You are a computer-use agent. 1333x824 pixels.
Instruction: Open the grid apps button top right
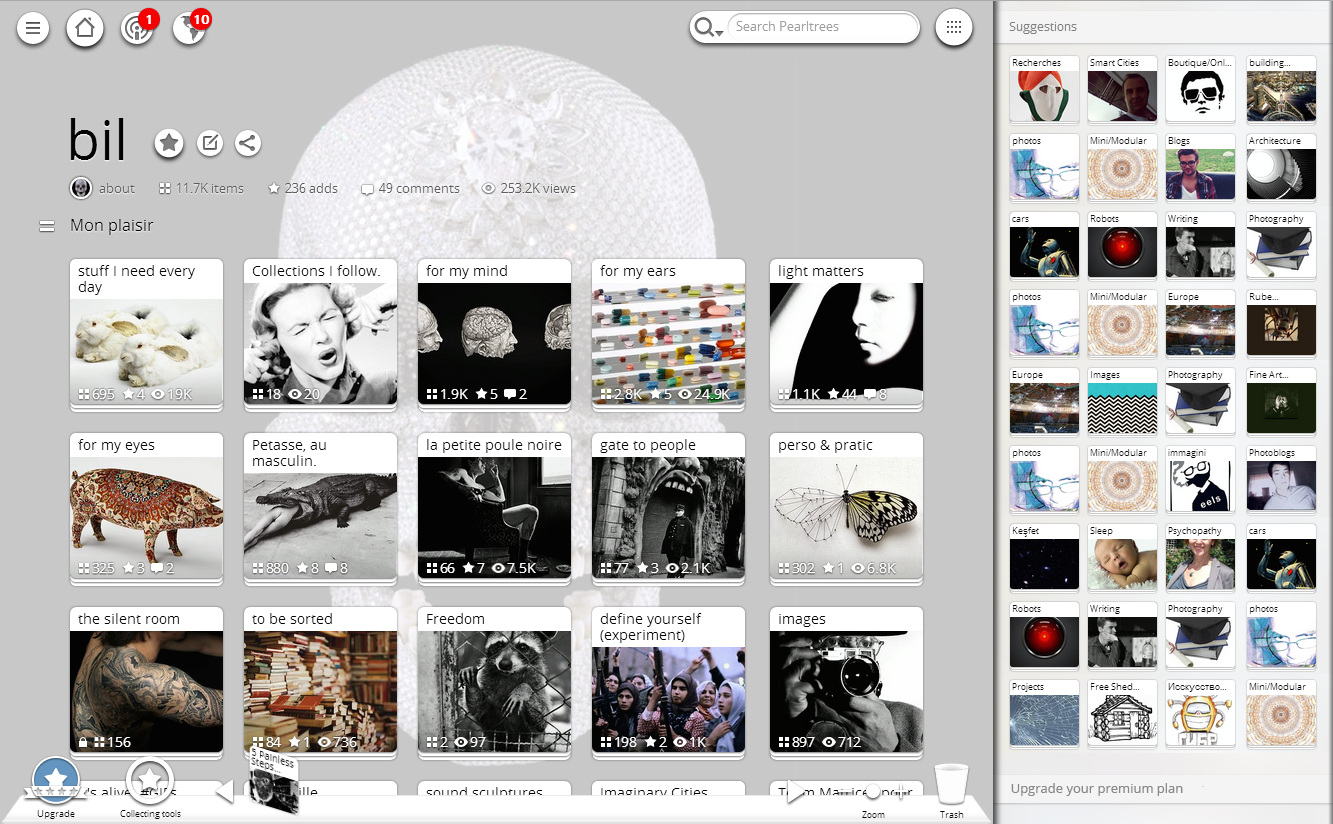[953, 28]
